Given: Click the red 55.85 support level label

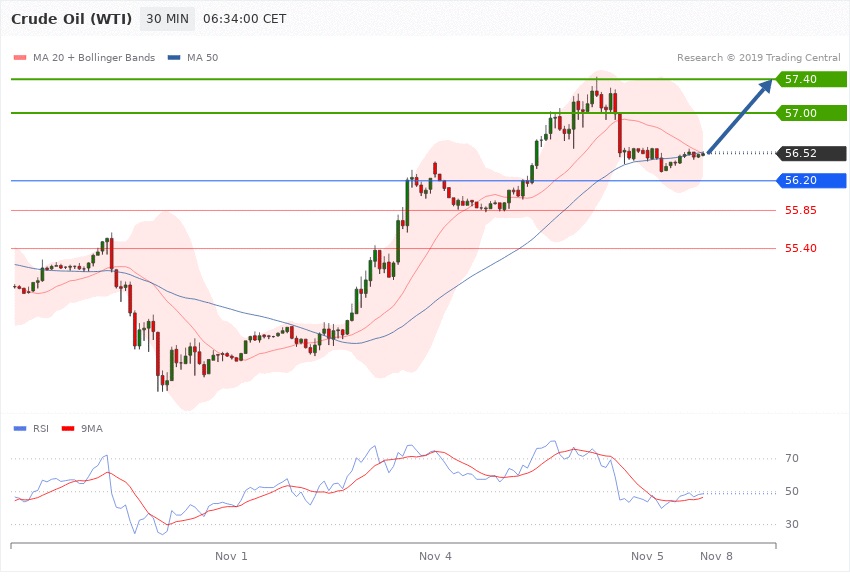Looking at the screenshot, I should pyautogui.click(x=800, y=211).
